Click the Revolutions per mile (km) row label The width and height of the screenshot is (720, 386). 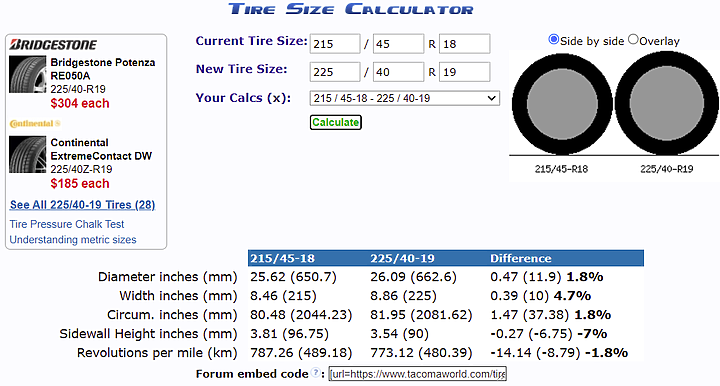click(x=157, y=352)
